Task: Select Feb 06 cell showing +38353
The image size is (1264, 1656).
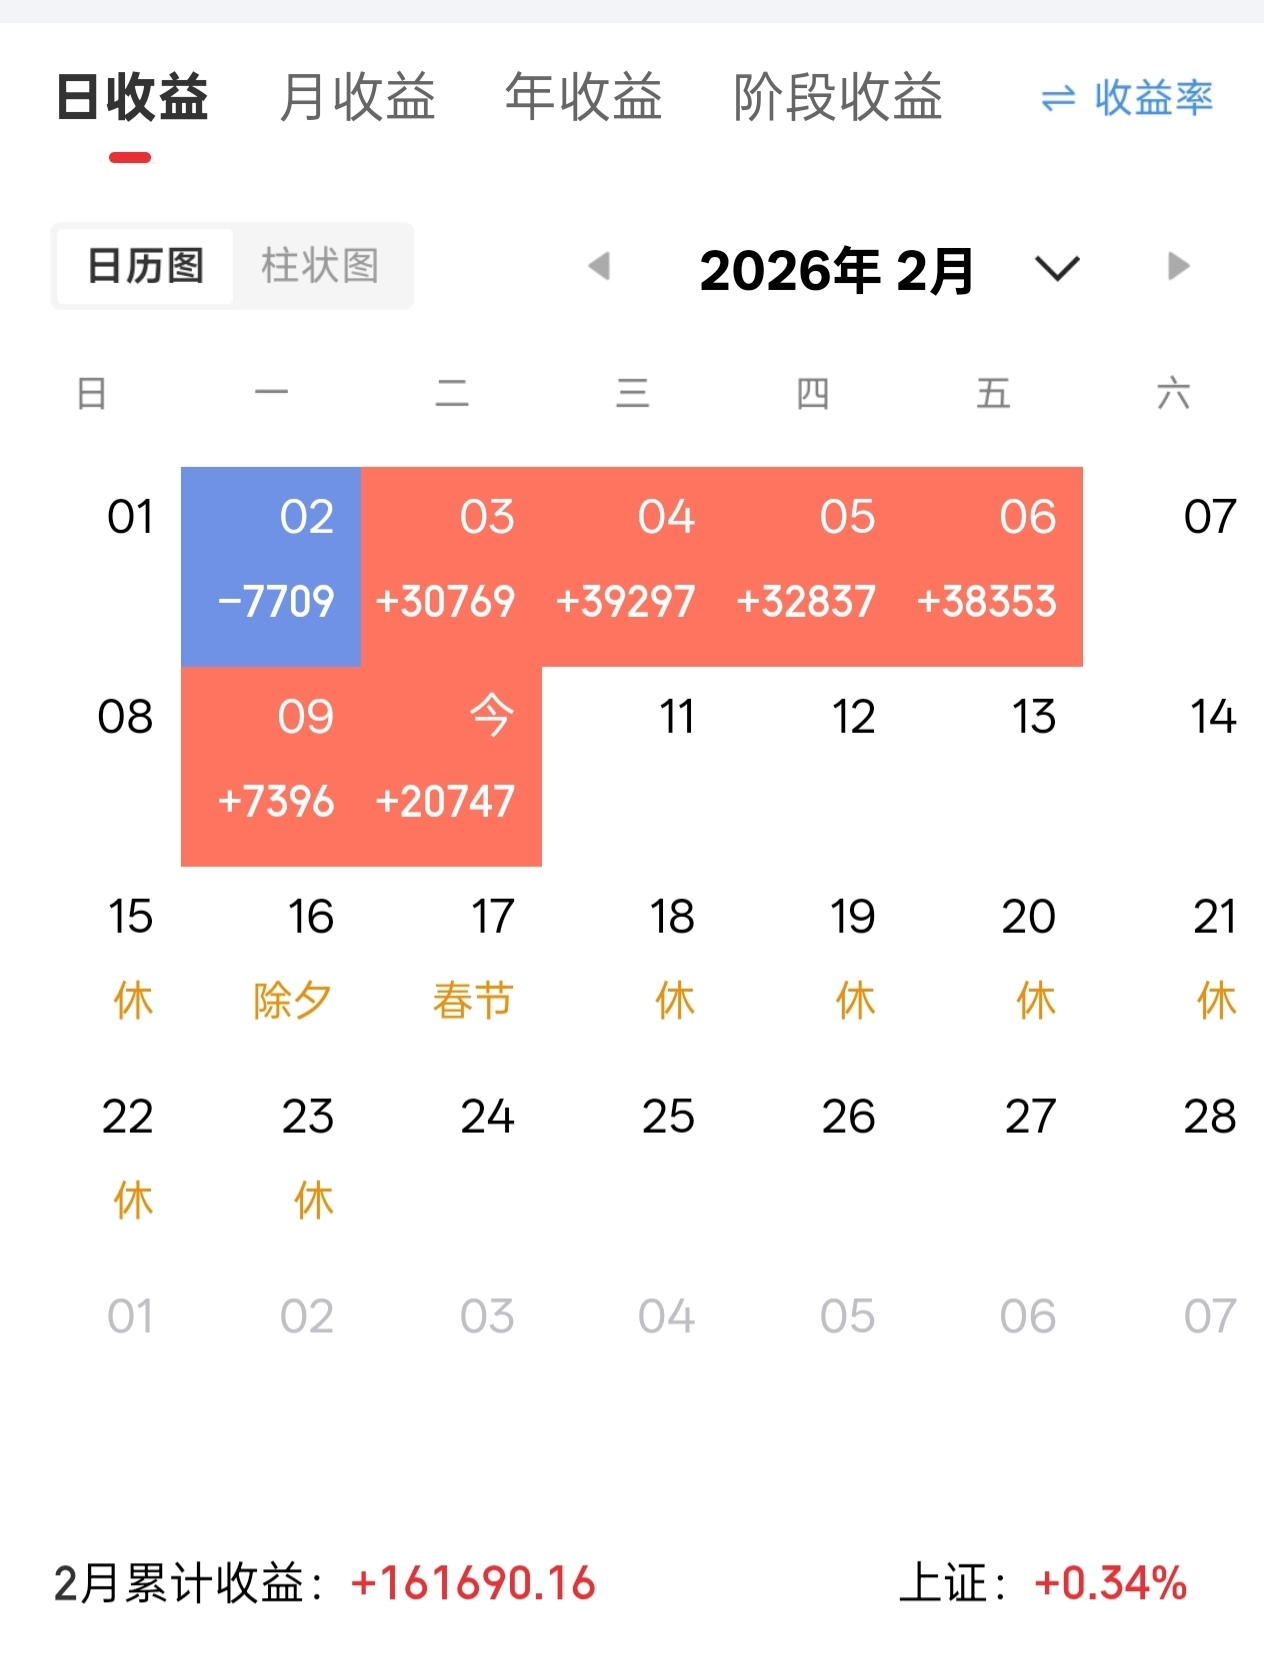Action: (x=992, y=566)
